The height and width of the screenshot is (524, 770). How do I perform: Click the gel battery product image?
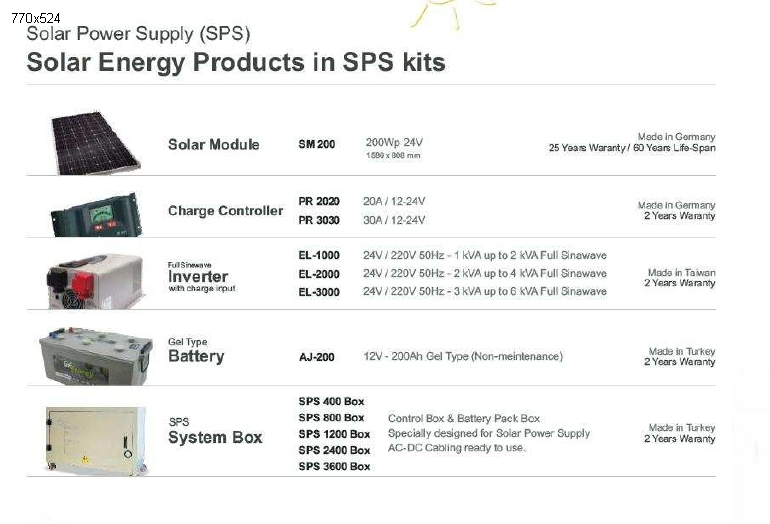point(96,356)
